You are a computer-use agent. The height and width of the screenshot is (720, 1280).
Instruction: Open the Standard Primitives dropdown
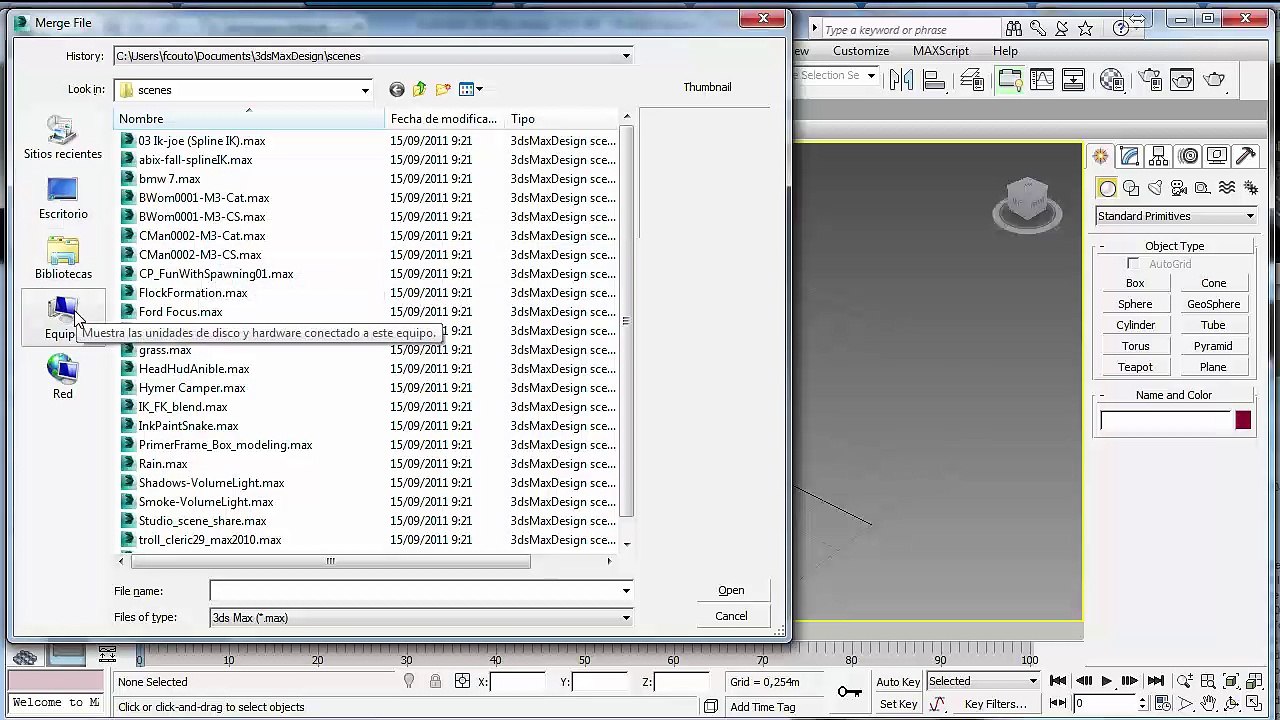(1175, 216)
